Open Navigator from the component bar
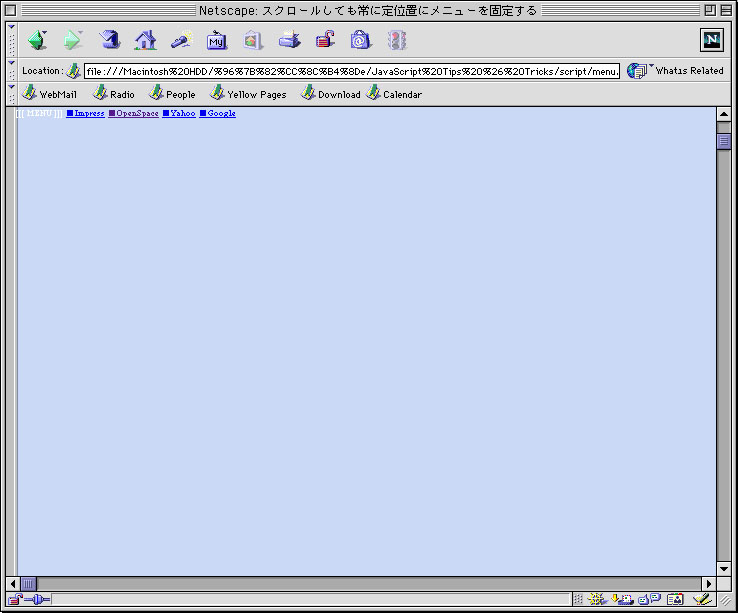The width and height of the screenshot is (738, 613). pyautogui.click(x=597, y=599)
